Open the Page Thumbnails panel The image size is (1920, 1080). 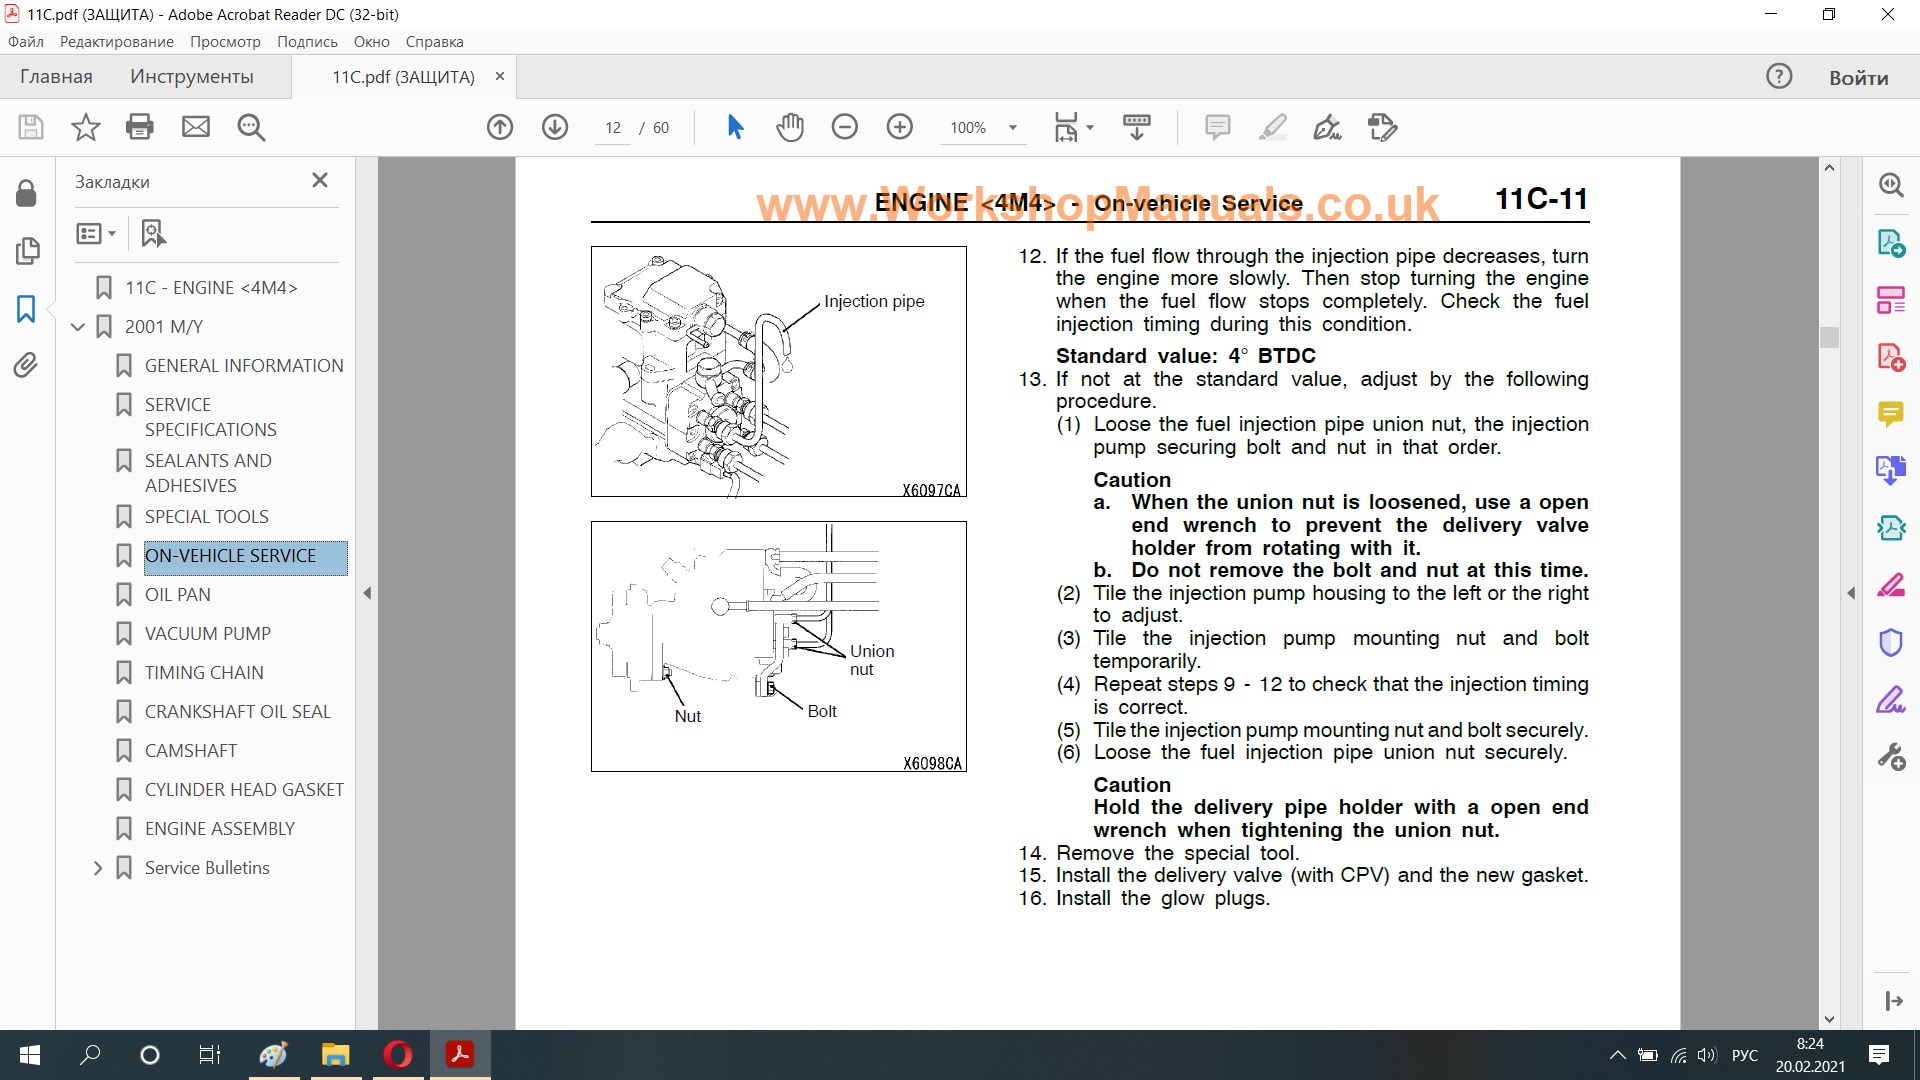(x=27, y=250)
